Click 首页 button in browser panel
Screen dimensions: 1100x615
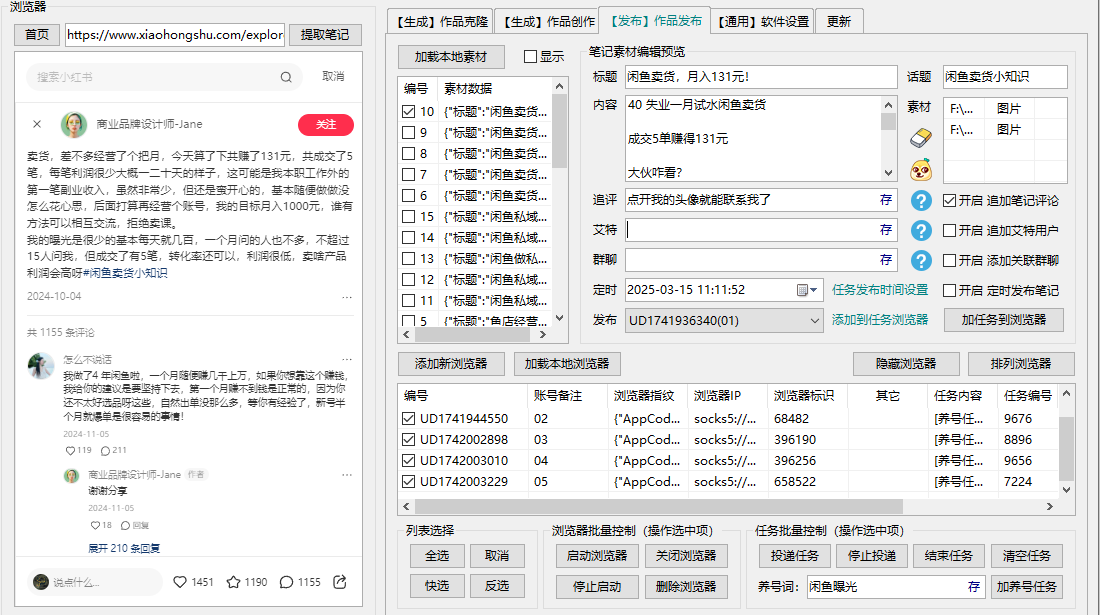click(x=37, y=34)
